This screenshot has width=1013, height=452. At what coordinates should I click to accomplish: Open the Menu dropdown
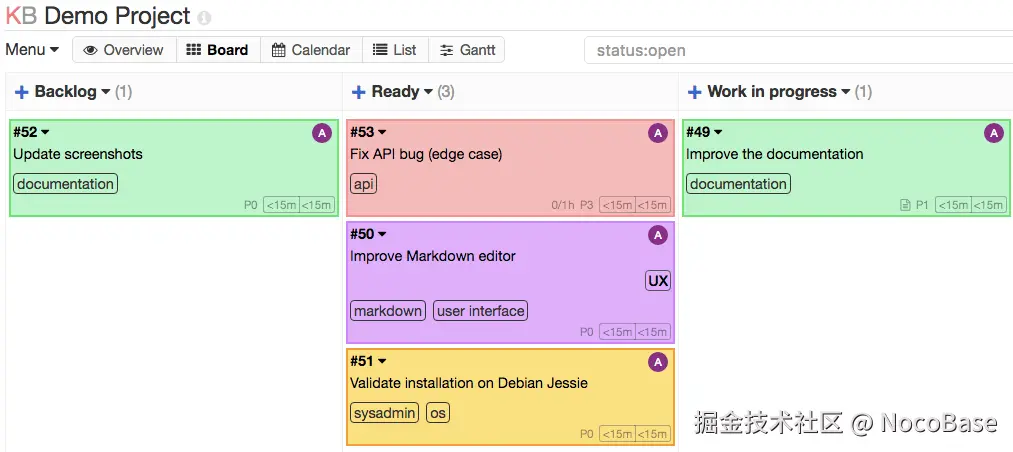click(x=32, y=50)
